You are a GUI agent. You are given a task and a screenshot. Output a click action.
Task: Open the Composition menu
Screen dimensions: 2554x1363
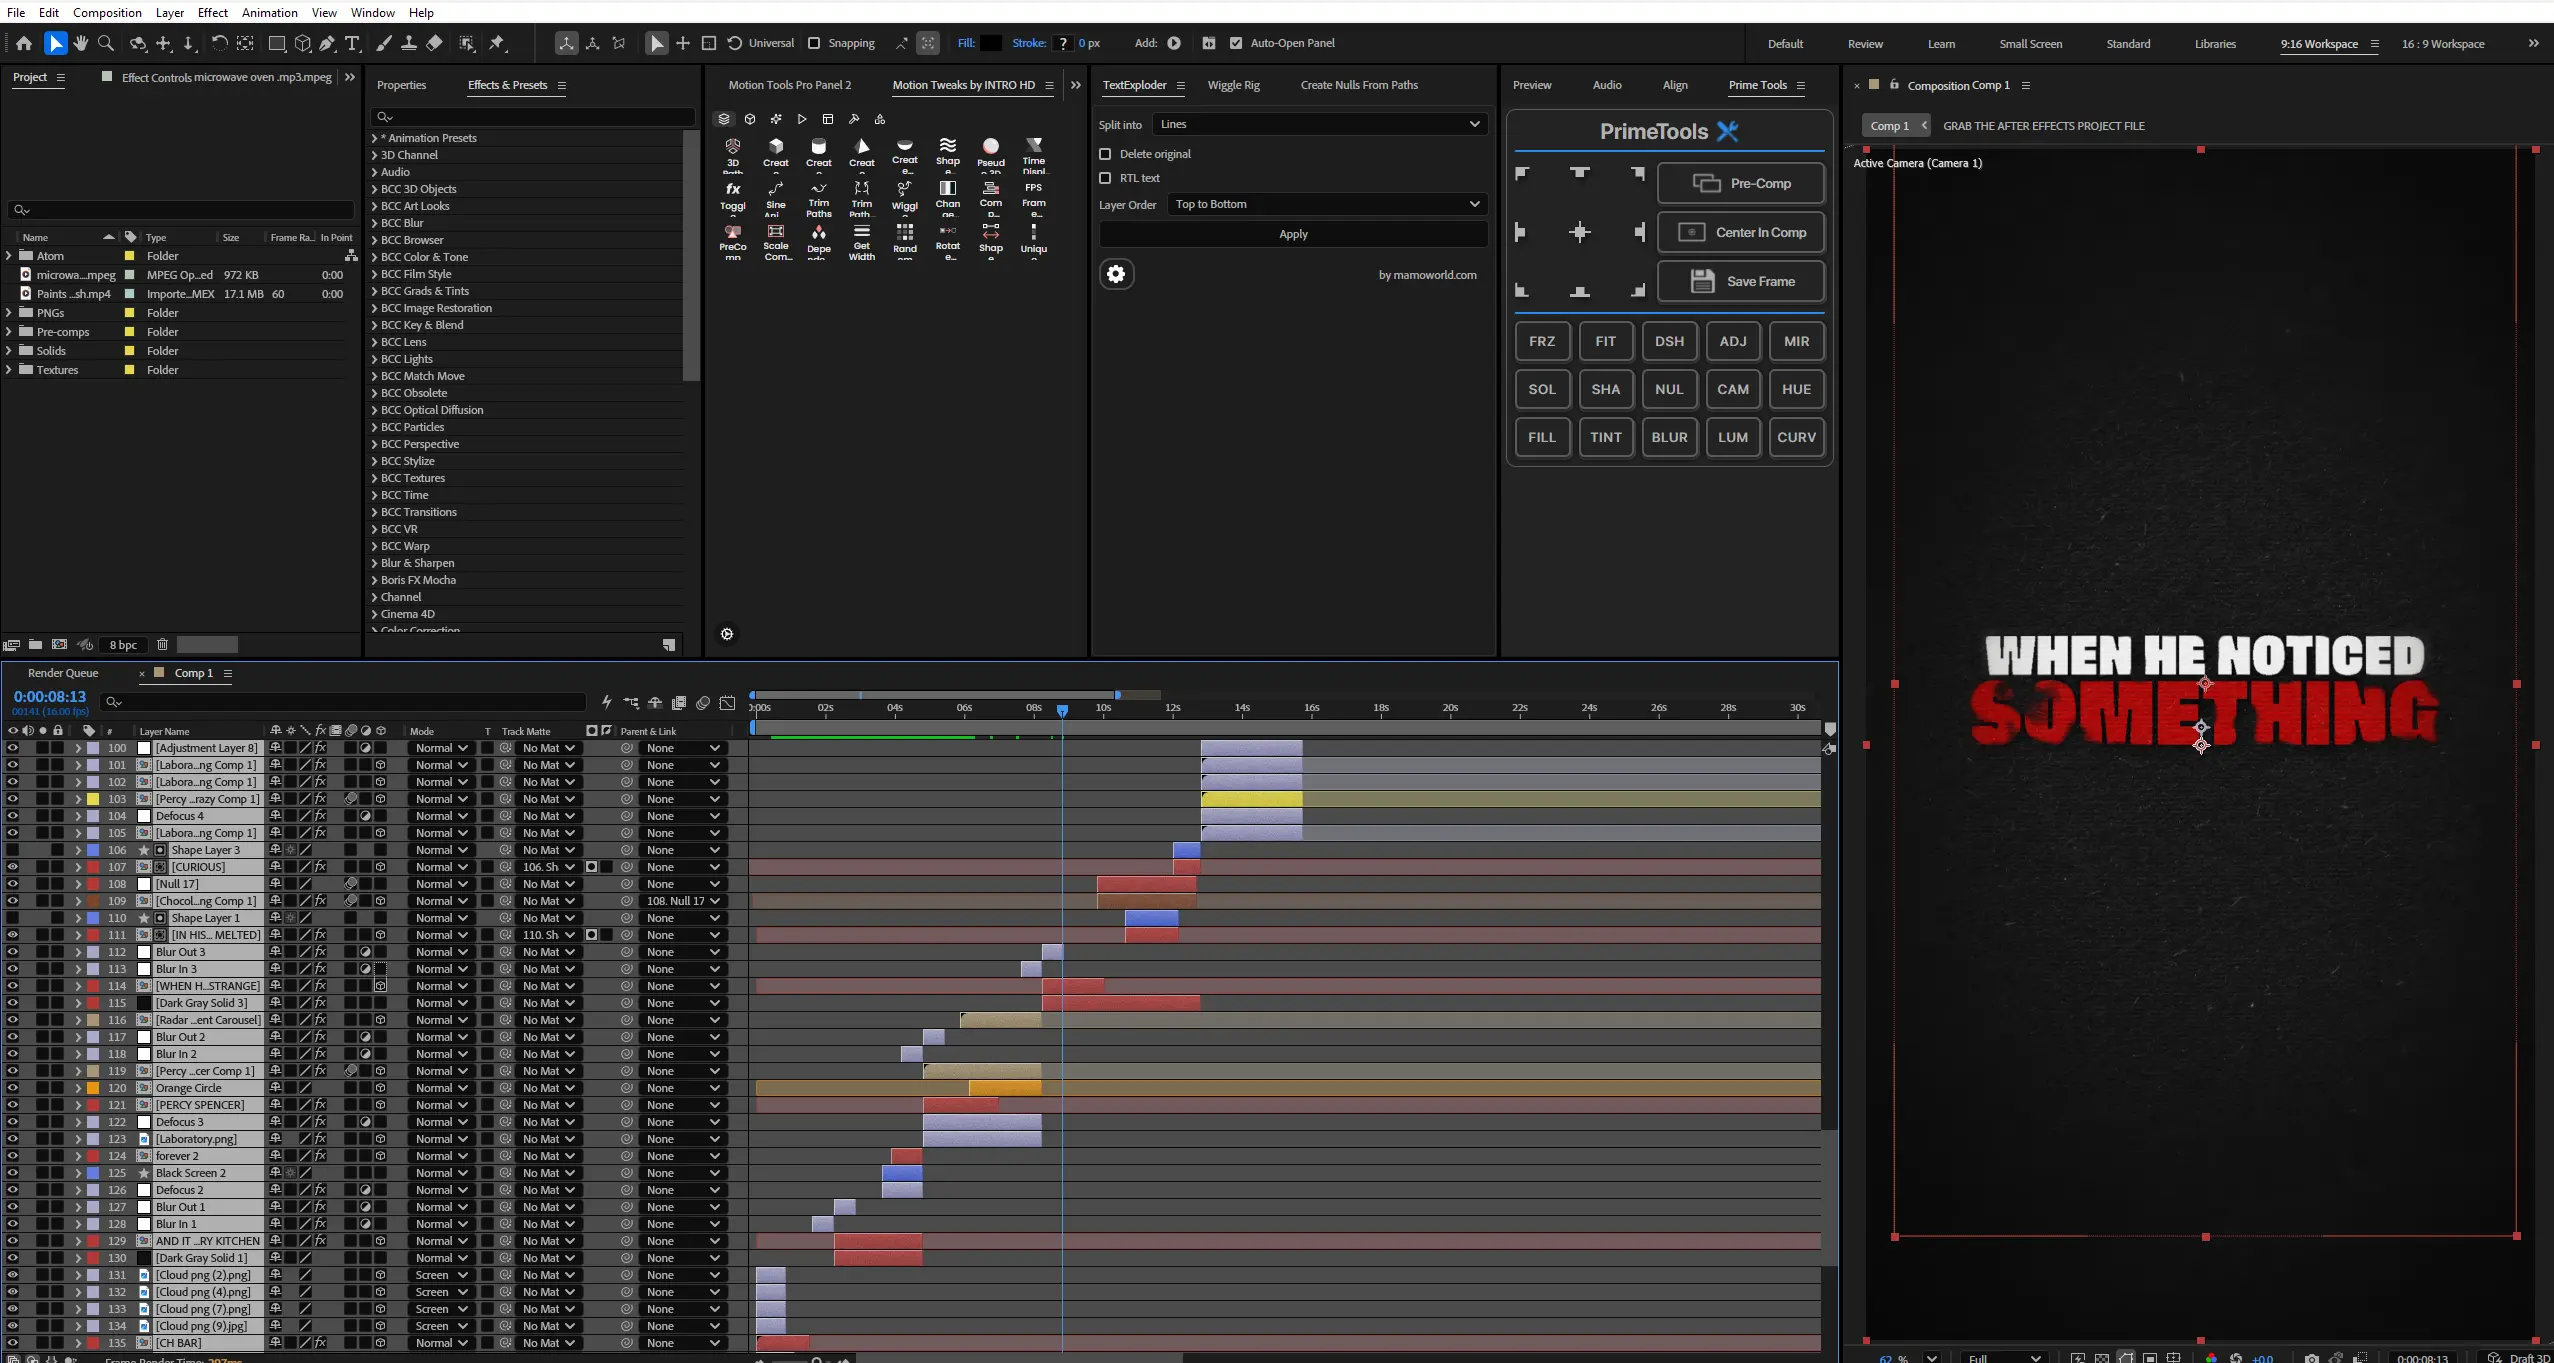[107, 12]
